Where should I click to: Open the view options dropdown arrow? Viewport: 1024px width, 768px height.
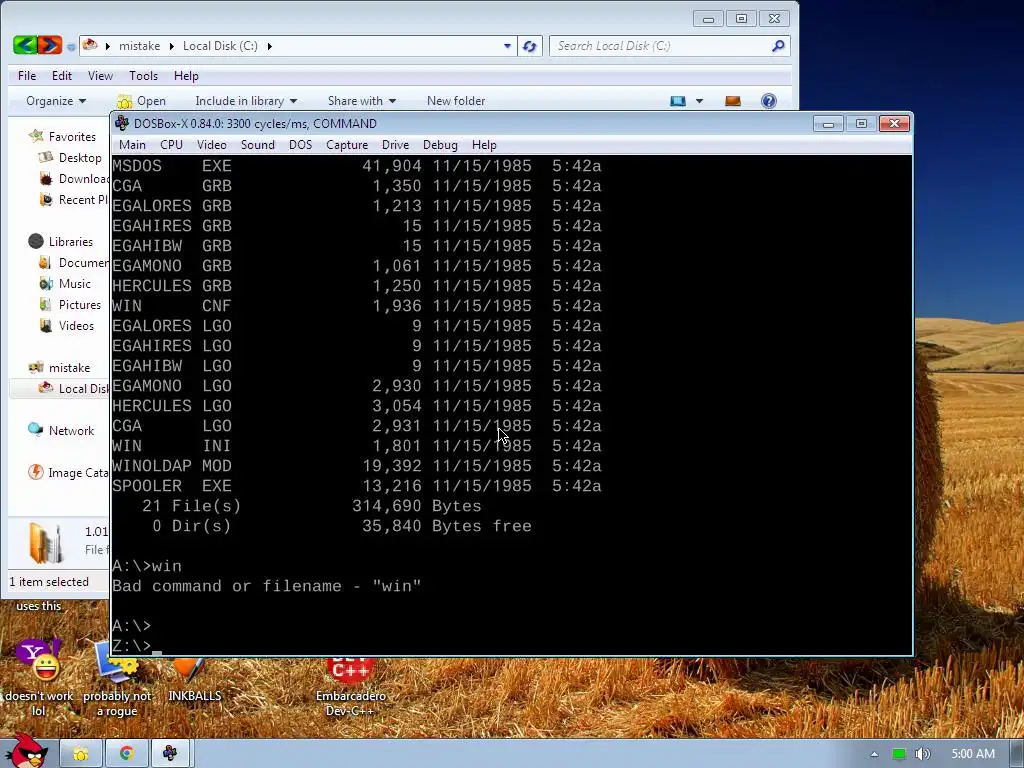point(699,101)
